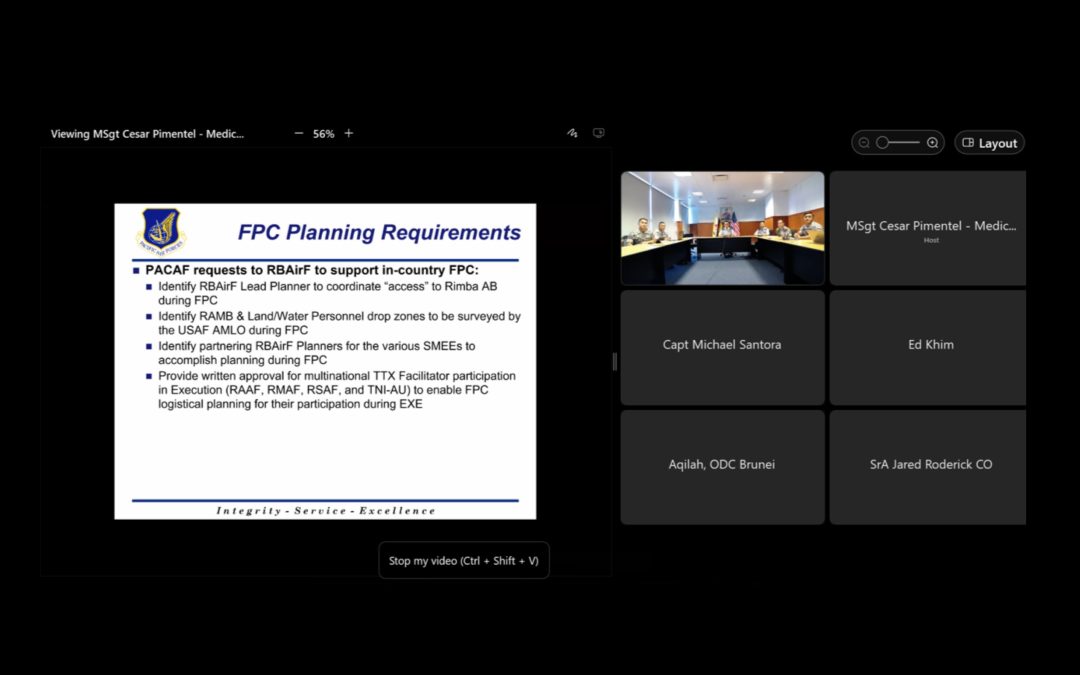Select the Ed Khim participant tile
1080x675 pixels.
coord(928,347)
